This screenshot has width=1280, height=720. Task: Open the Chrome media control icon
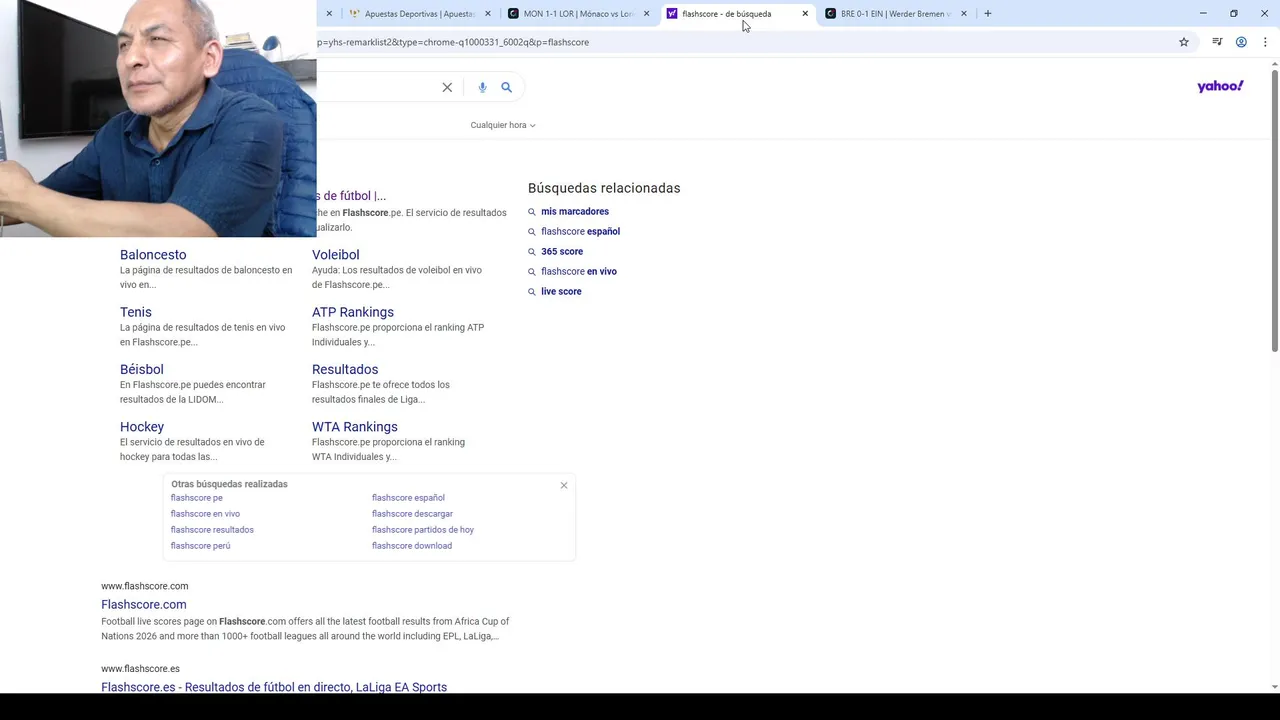point(1217,42)
